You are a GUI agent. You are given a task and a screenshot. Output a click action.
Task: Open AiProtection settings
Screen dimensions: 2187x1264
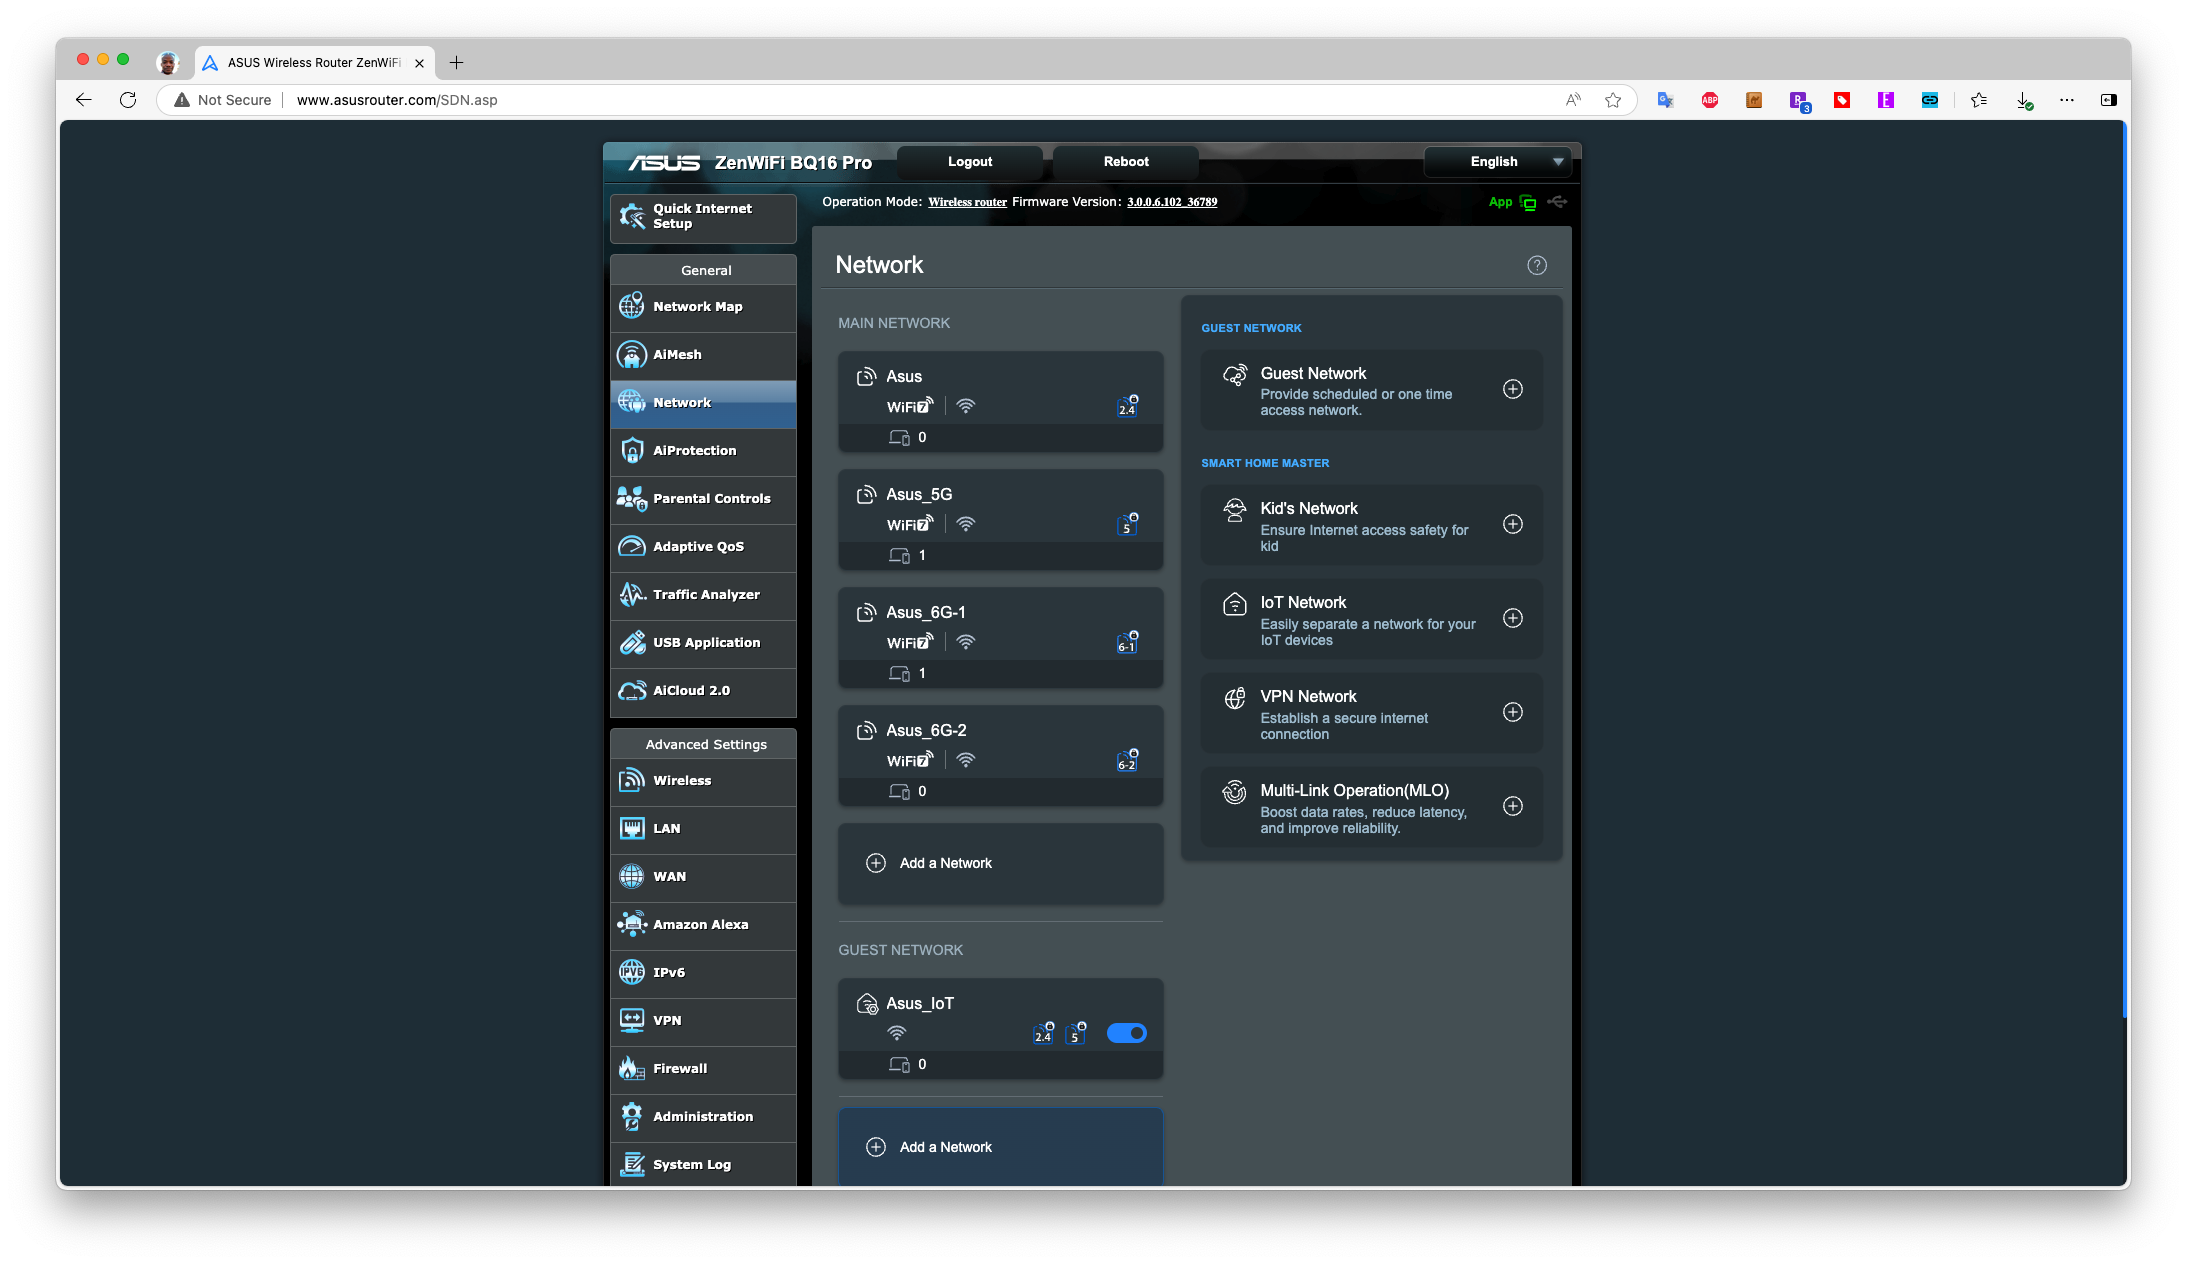pyautogui.click(x=695, y=450)
